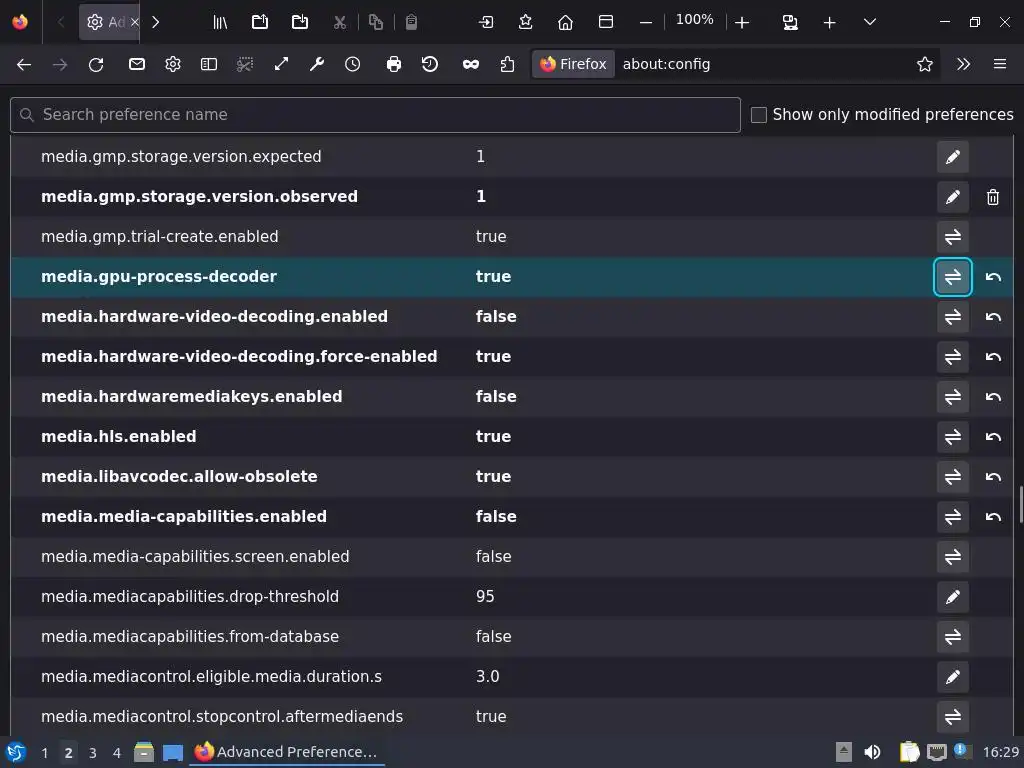Go back using the back arrow
The image size is (1024, 768).
pos(24,64)
